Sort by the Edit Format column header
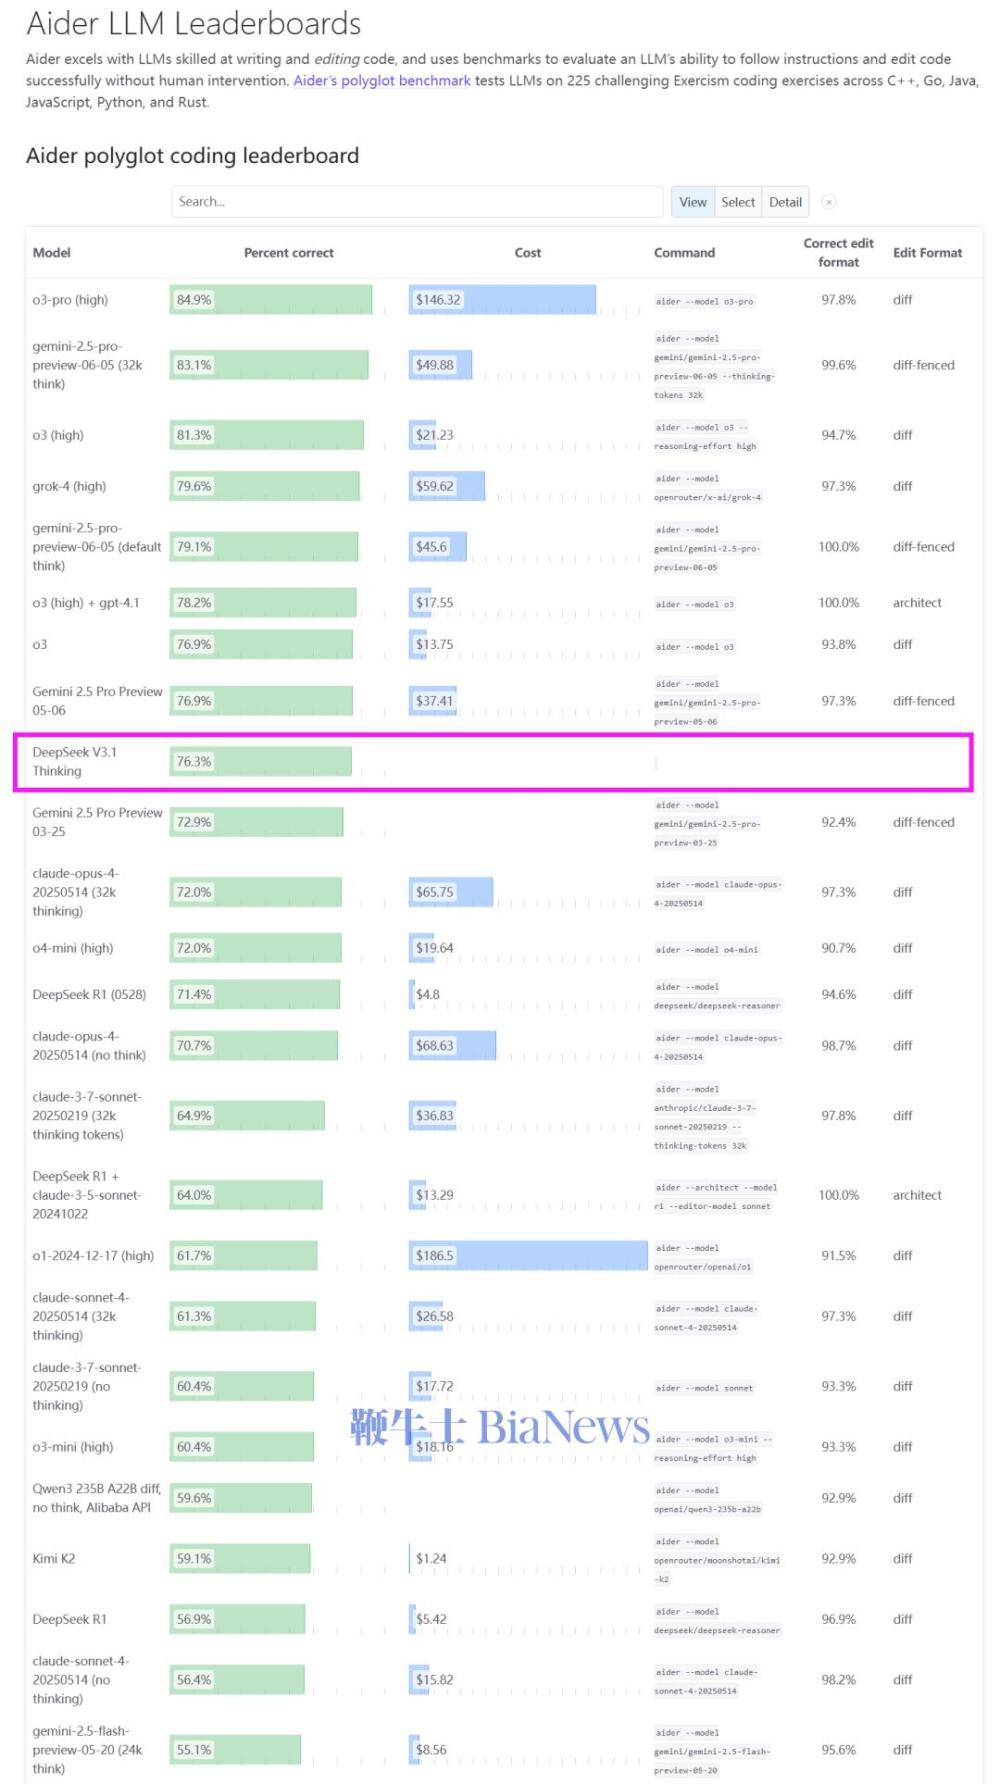The height and width of the screenshot is (1784, 1000). coord(927,253)
